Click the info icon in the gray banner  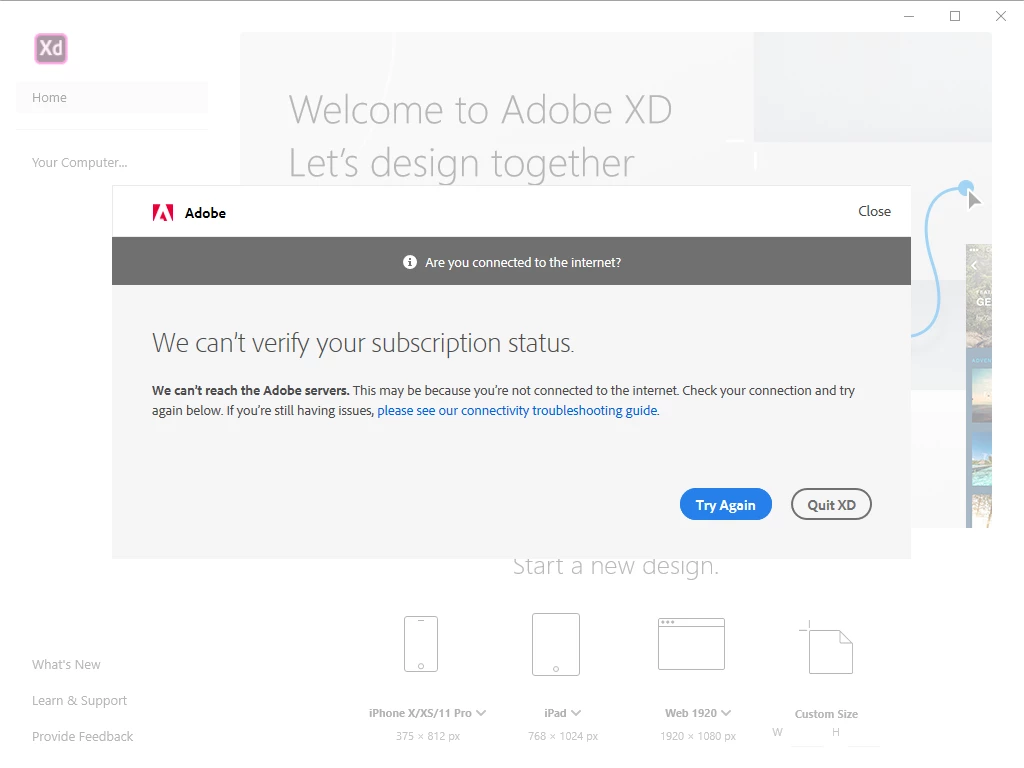[409, 262]
